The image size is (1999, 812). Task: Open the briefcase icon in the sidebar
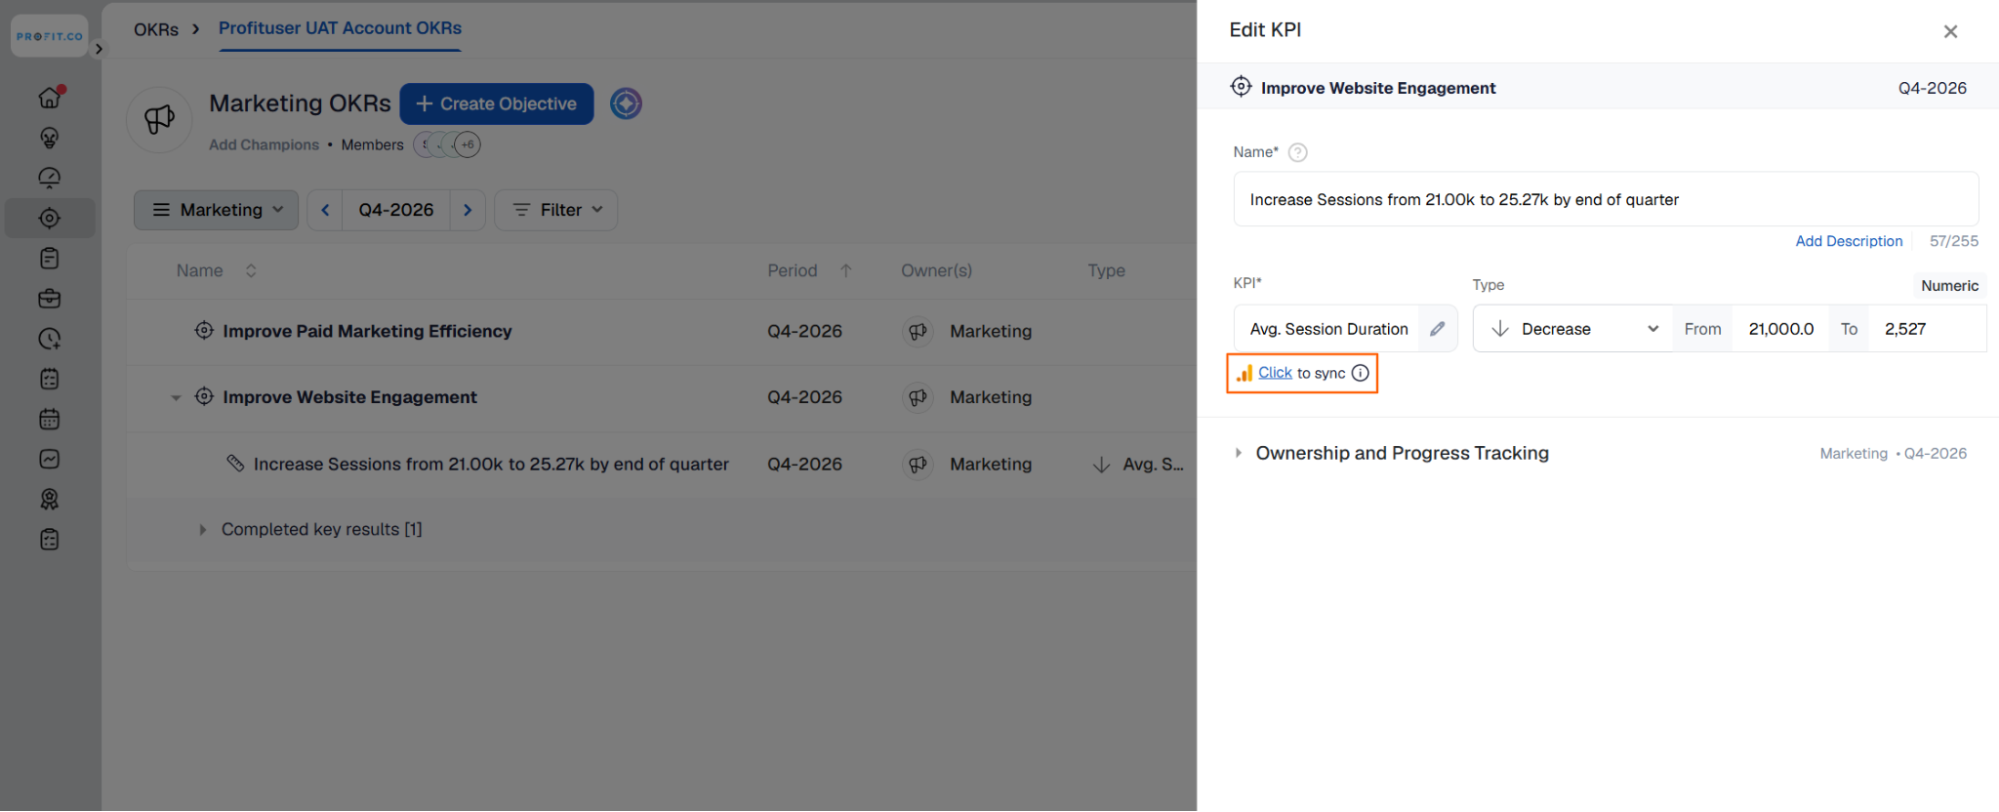click(x=49, y=298)
